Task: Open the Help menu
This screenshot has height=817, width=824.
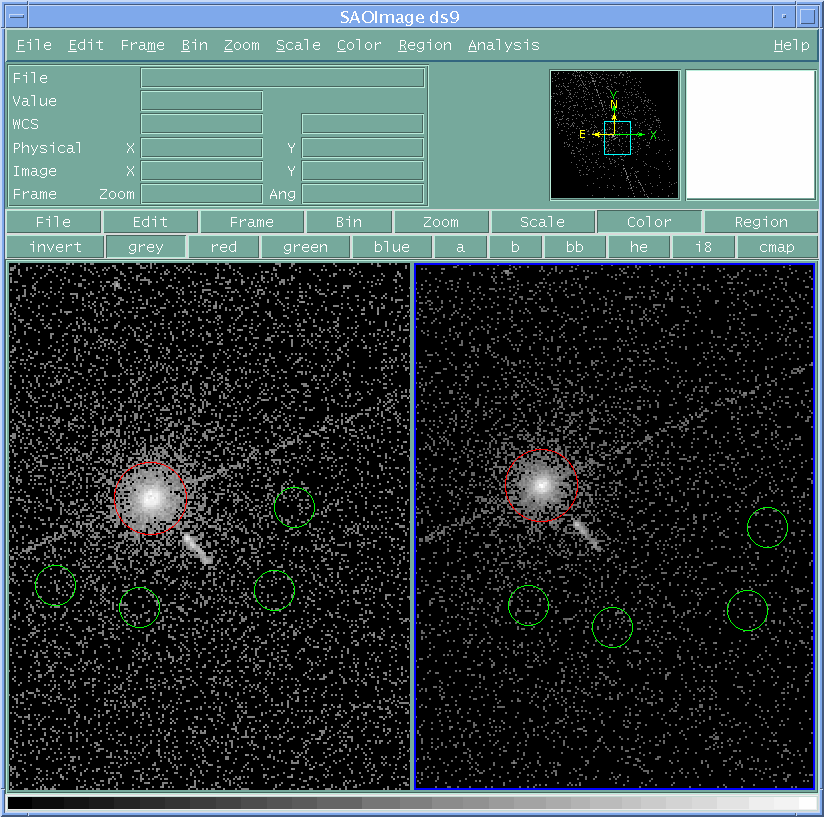Action: pyautogui.click(x=791, y=45)
